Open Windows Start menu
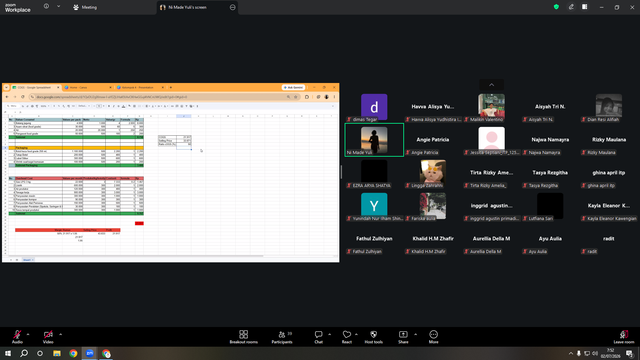640x360 pixels. [x=8, y=353]
